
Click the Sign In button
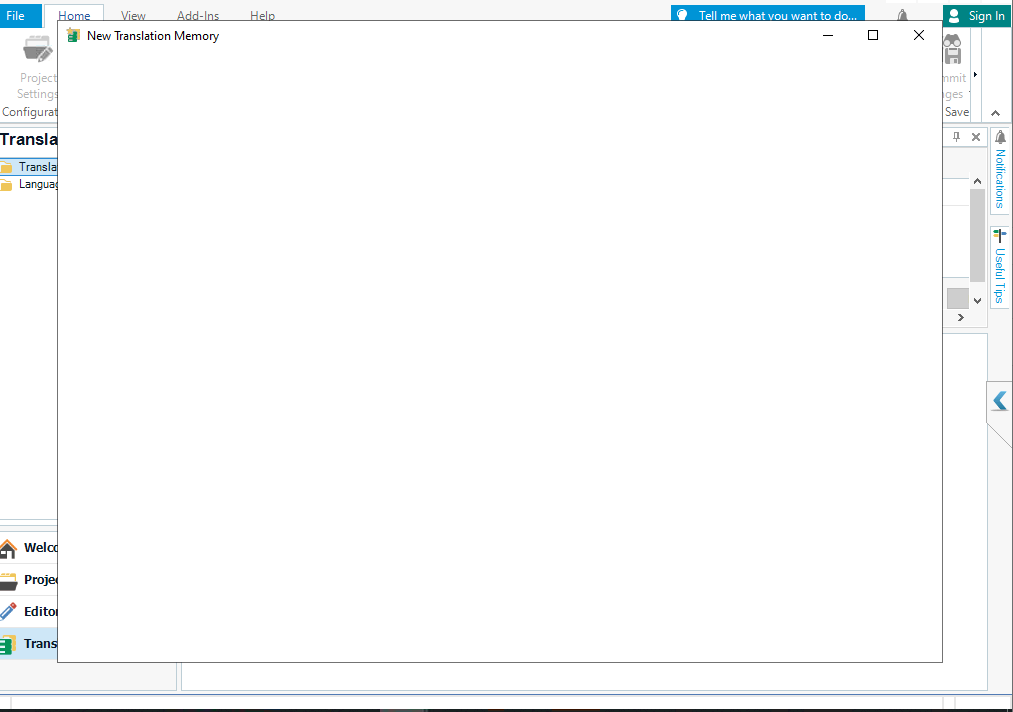pyautogui.click(x=977, y=16)
